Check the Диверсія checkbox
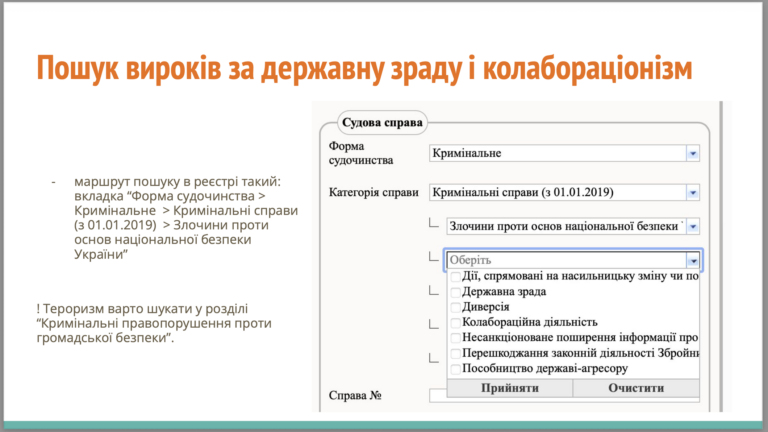Image resolution: width=768 pixels, height=432 pixels. pos(456,308)
